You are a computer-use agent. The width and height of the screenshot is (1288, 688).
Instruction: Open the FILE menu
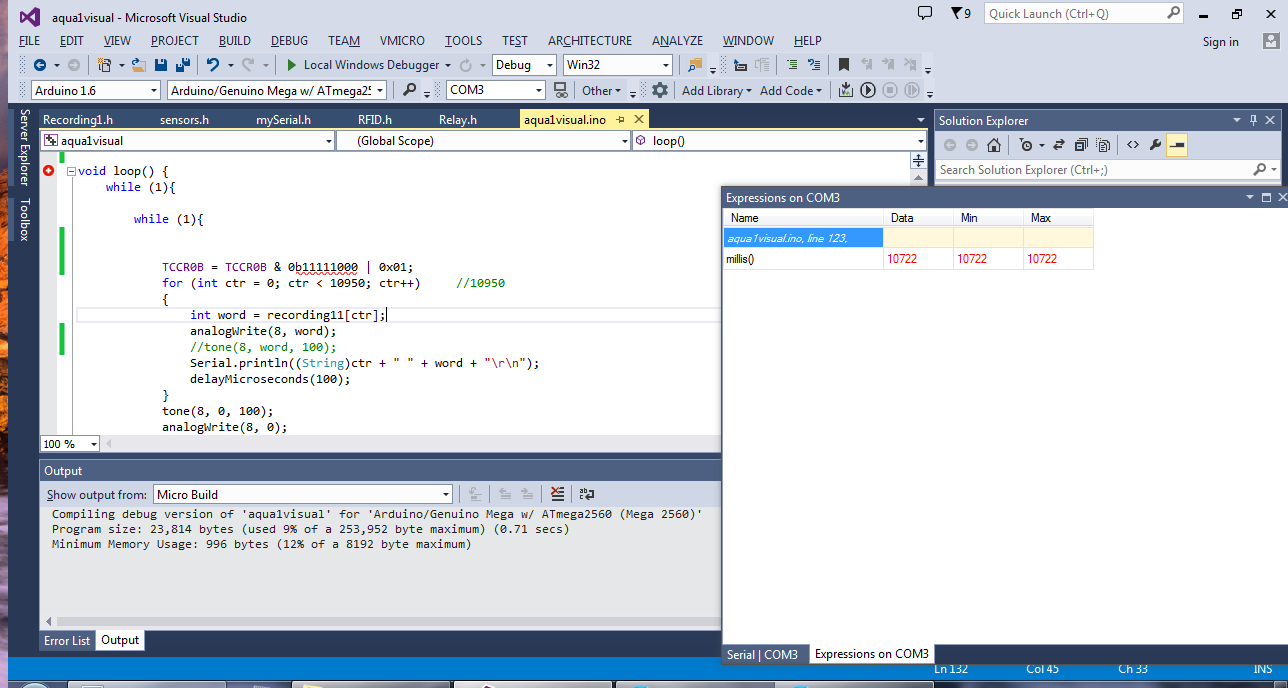coord(29,41)
